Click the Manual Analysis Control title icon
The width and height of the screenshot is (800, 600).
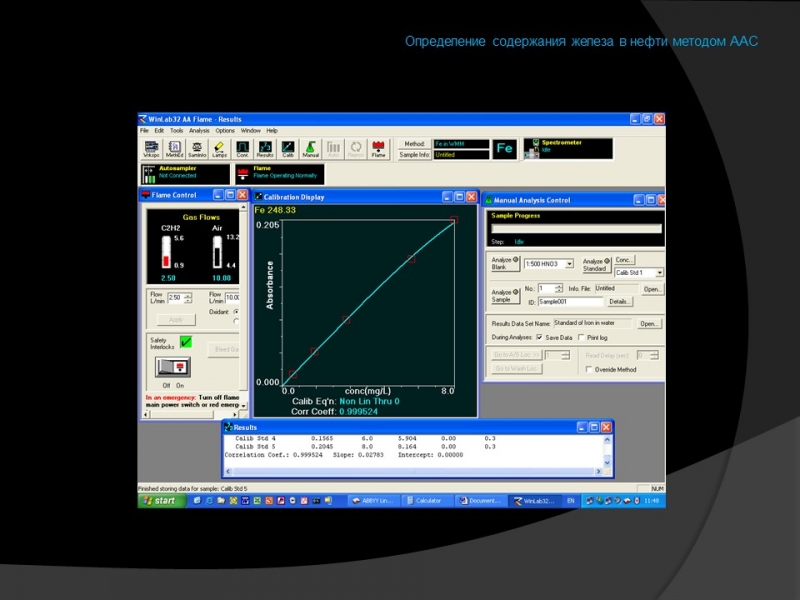488,200
